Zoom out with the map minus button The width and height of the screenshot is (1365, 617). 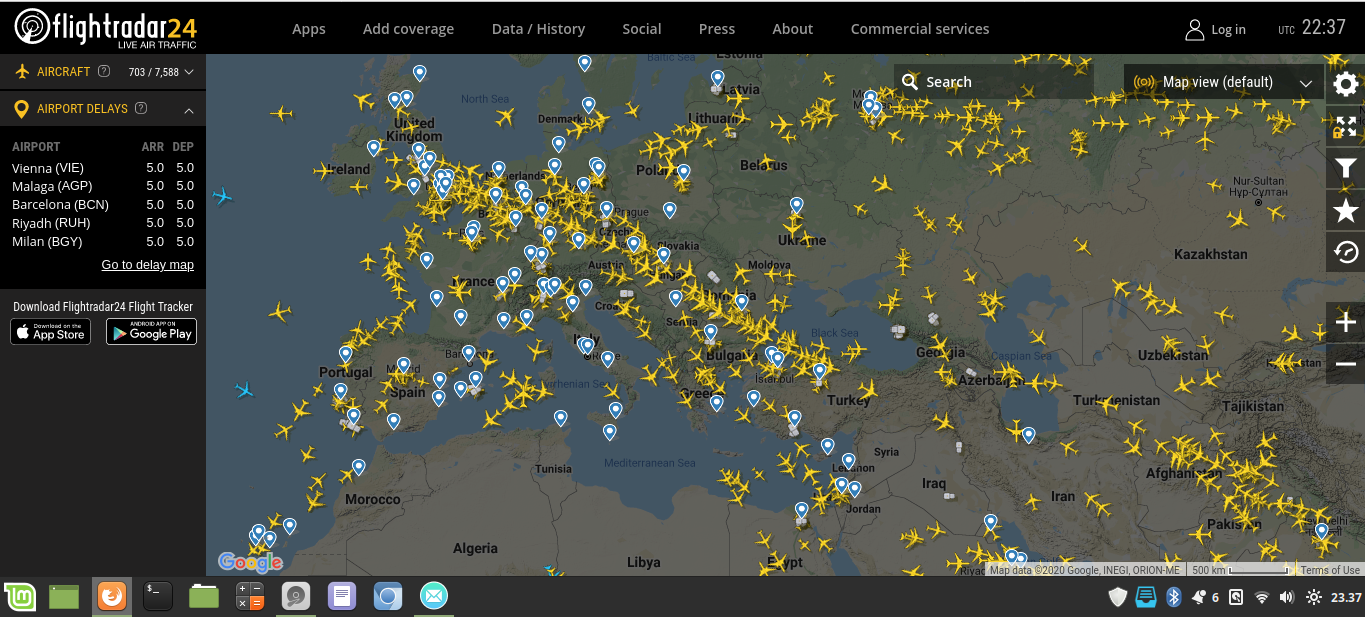click(x=1346, y=364)
